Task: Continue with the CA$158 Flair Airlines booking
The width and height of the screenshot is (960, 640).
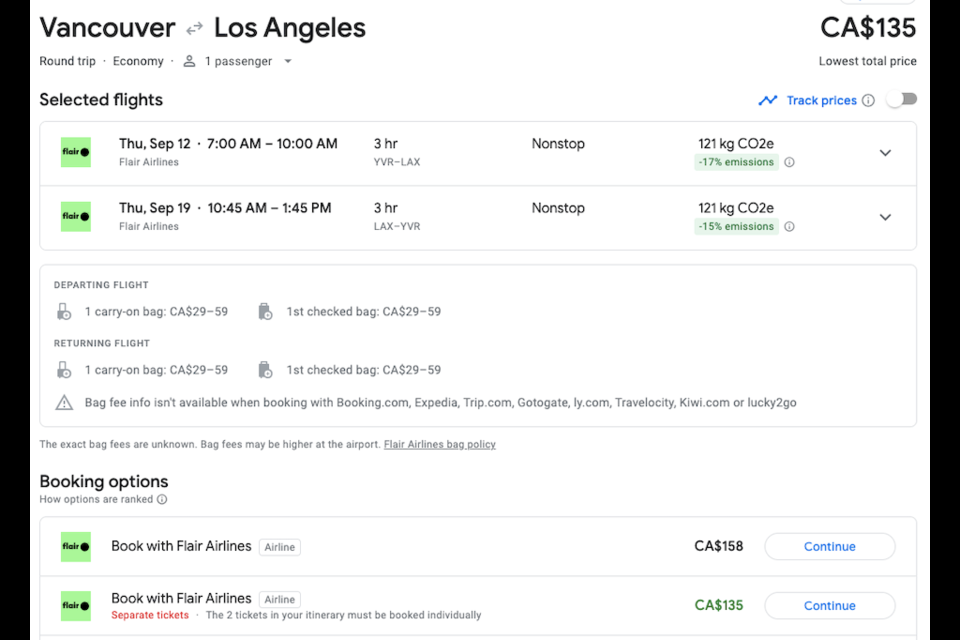Action: [830, 546]
